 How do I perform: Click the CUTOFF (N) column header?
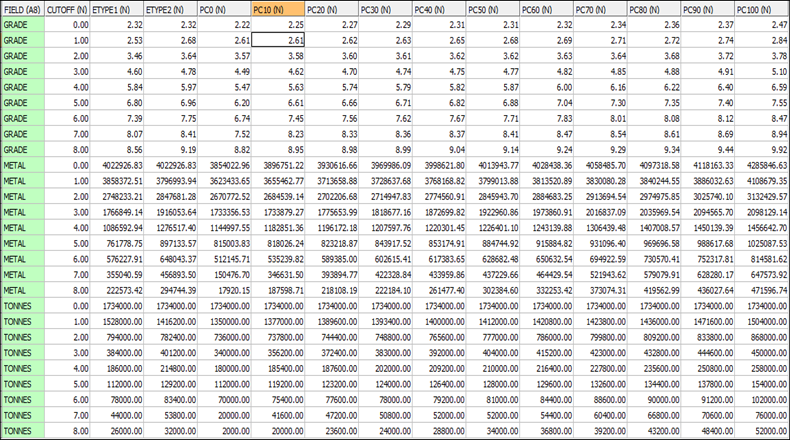(x=66, y=8)
